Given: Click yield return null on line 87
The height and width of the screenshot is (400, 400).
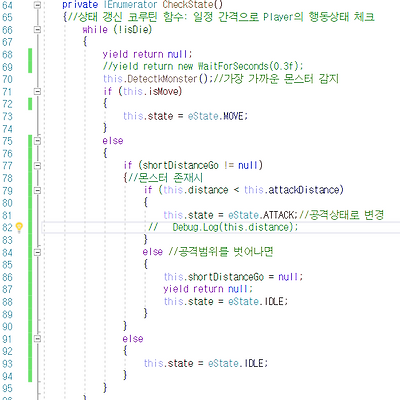Looking at the screenshot, I should (208, 289).
